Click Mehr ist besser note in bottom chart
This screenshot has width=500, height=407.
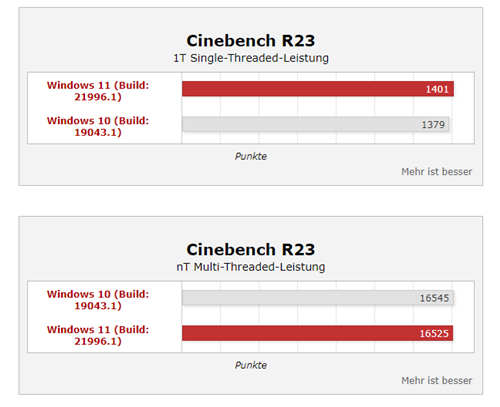click(436, 381)
